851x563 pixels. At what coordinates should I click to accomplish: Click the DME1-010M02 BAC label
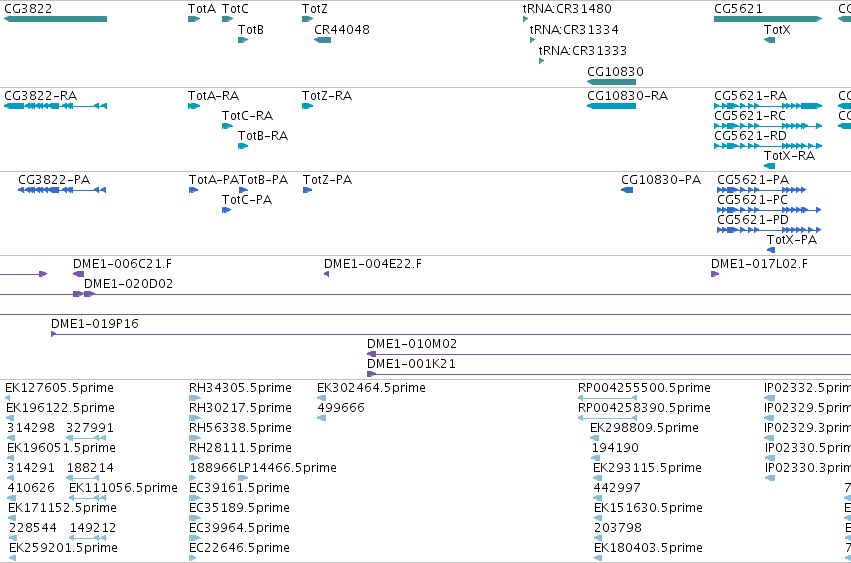[x=412, y=344]
